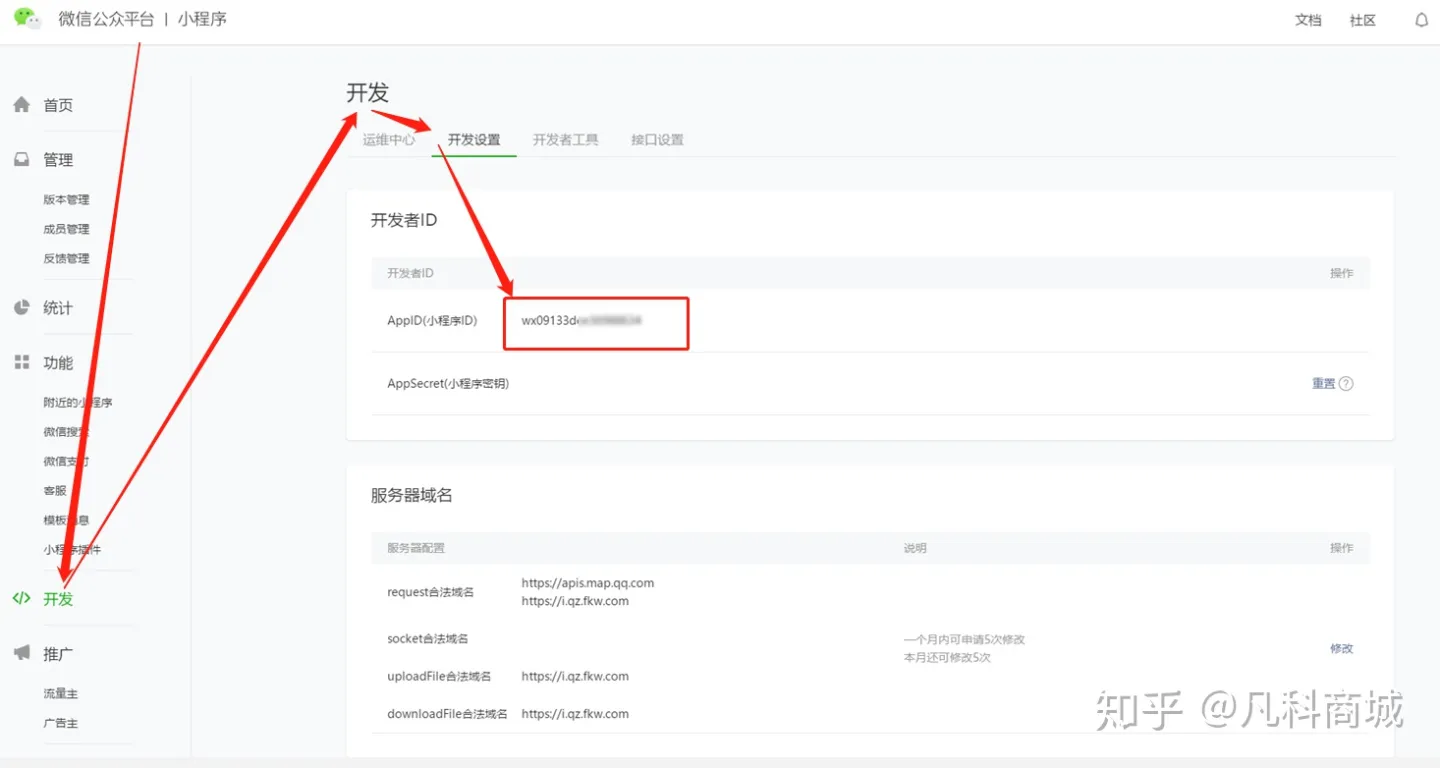Click the WeChat logo icon

pos(26,19)
